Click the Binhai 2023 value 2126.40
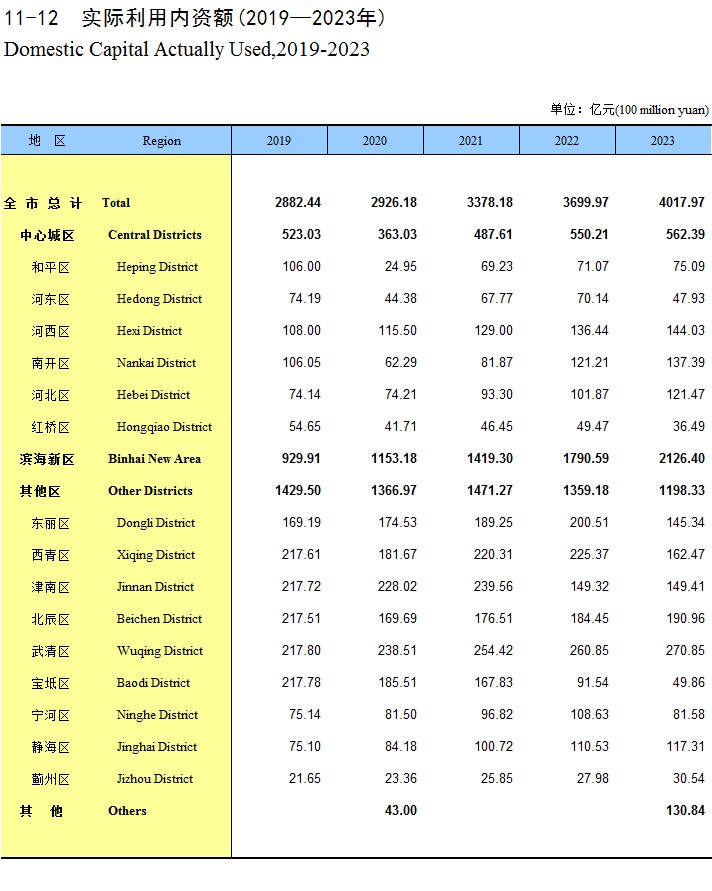This screenshot has width=712, height=891. tap(682, 458)
